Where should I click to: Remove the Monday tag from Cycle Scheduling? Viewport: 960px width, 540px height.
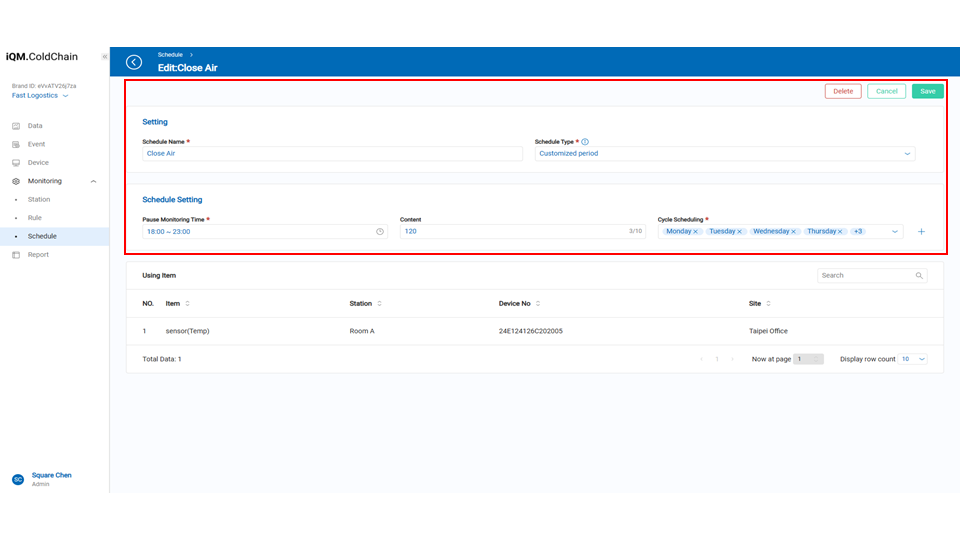[696, 231]
